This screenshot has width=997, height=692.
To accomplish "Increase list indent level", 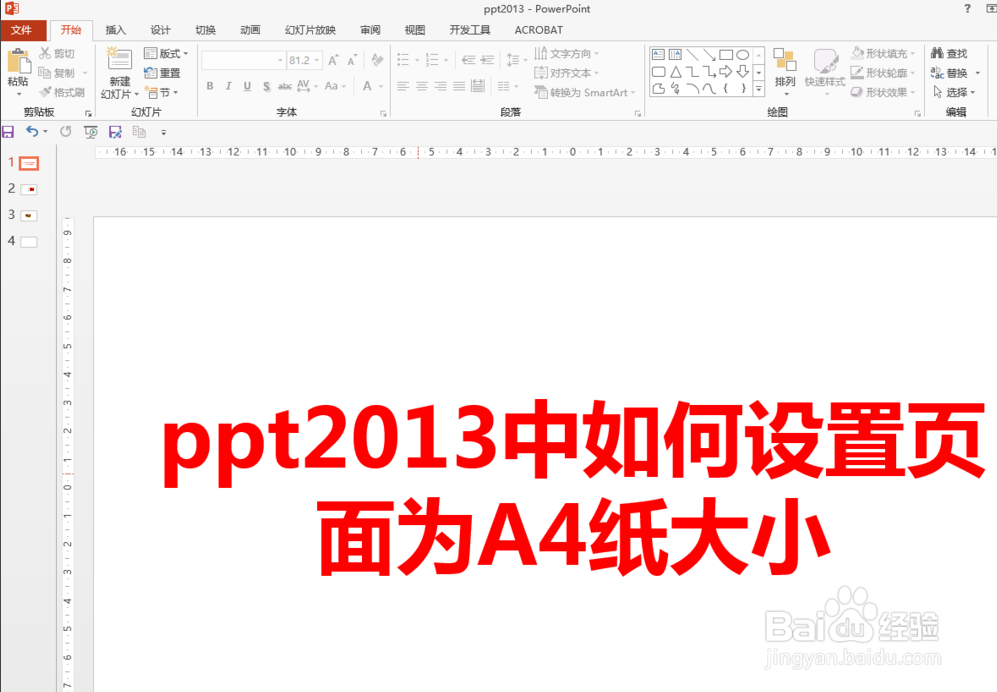I will (x=487, y=60).
